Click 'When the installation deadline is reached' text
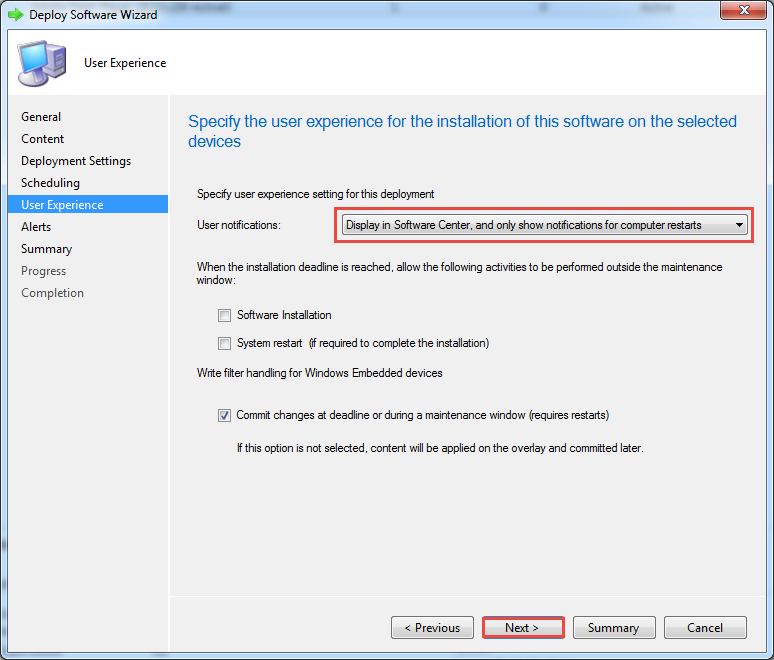 [459, 273]
